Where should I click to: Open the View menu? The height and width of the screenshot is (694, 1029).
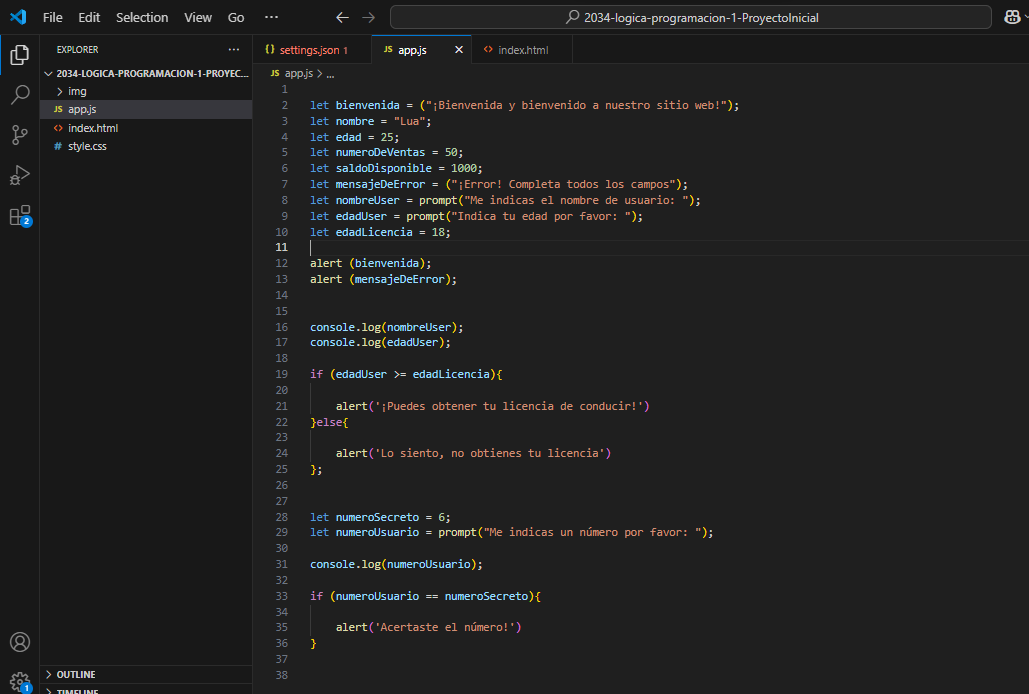pos(198,18)
